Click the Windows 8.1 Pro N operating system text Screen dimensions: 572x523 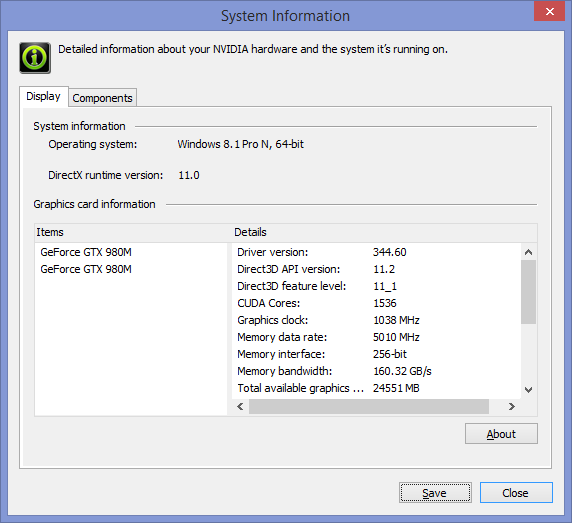coord(241,144)
